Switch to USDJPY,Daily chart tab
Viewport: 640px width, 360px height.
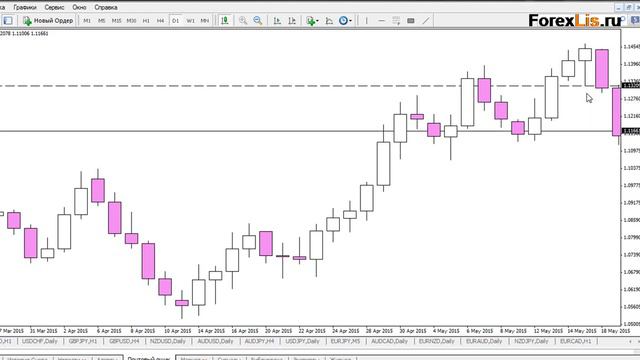(302, 341)
